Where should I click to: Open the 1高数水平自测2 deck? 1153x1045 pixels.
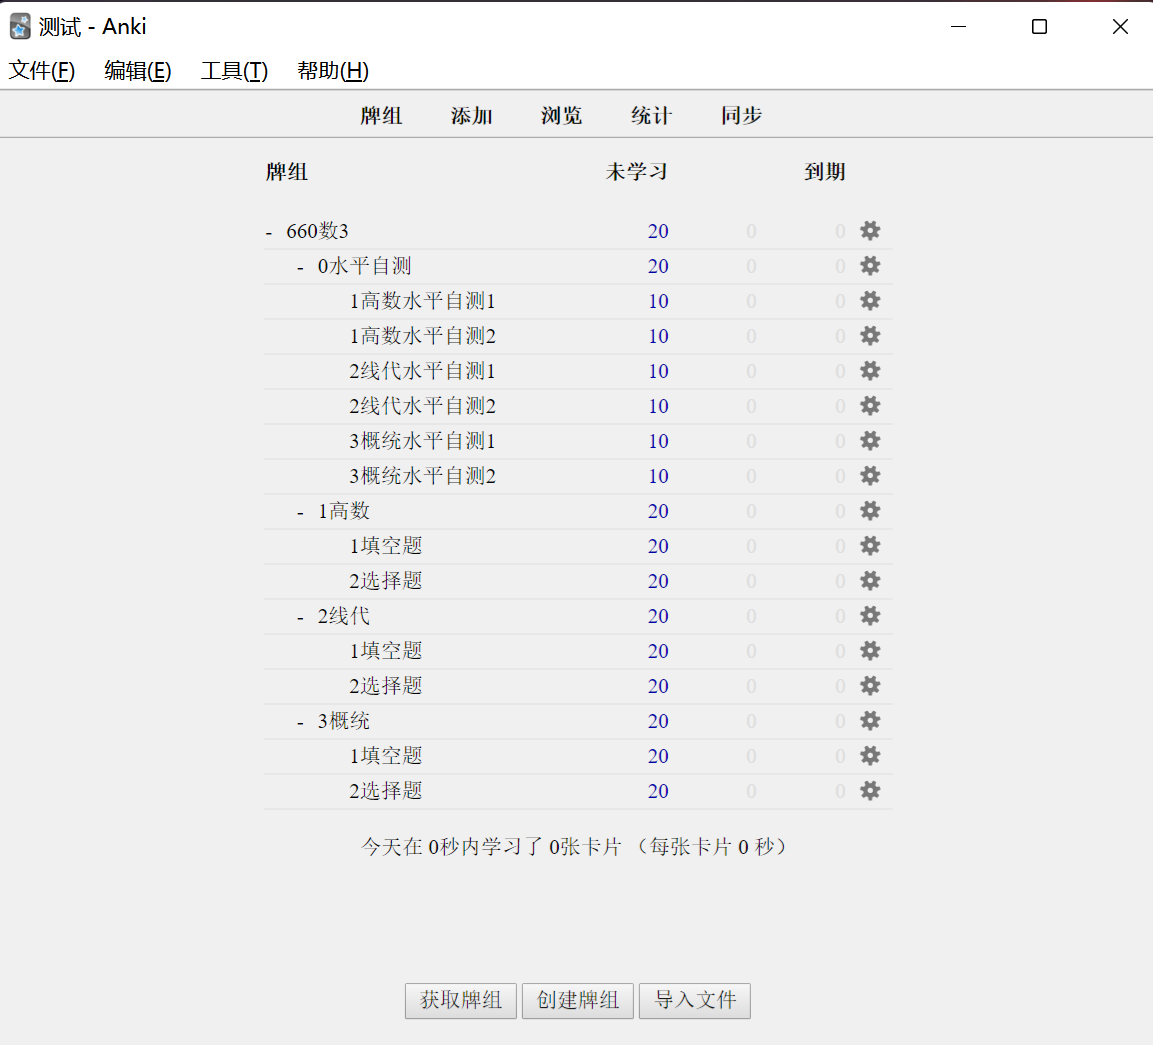[422, 336]
